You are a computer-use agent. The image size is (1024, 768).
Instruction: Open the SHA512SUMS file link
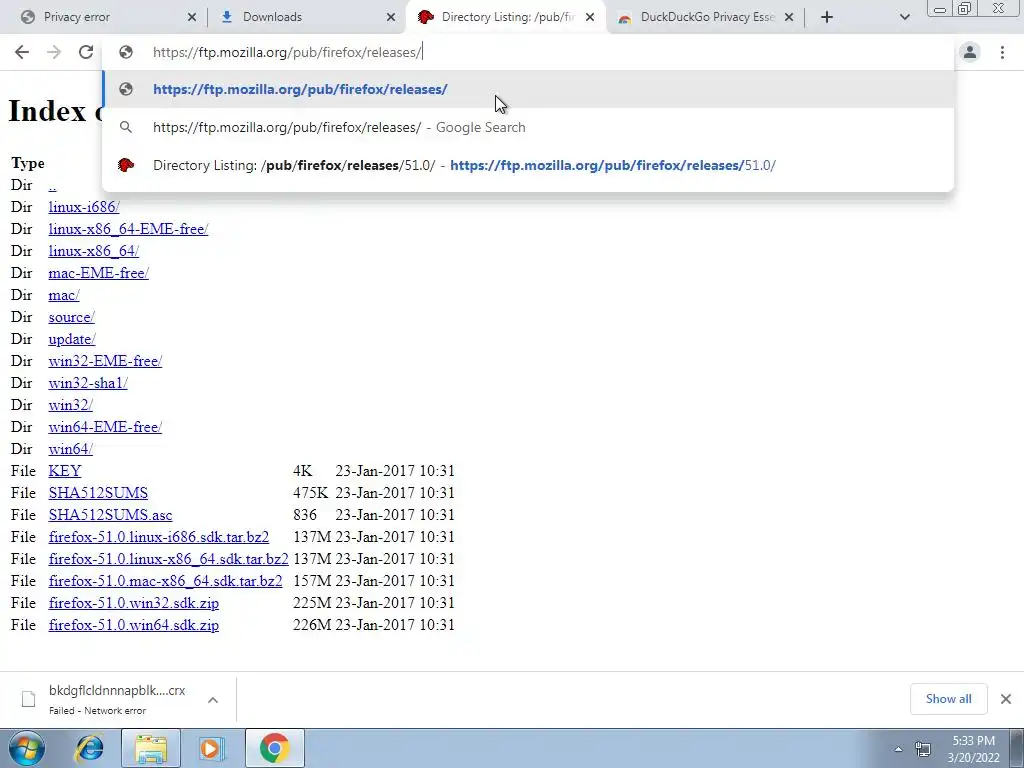[98, 493]
